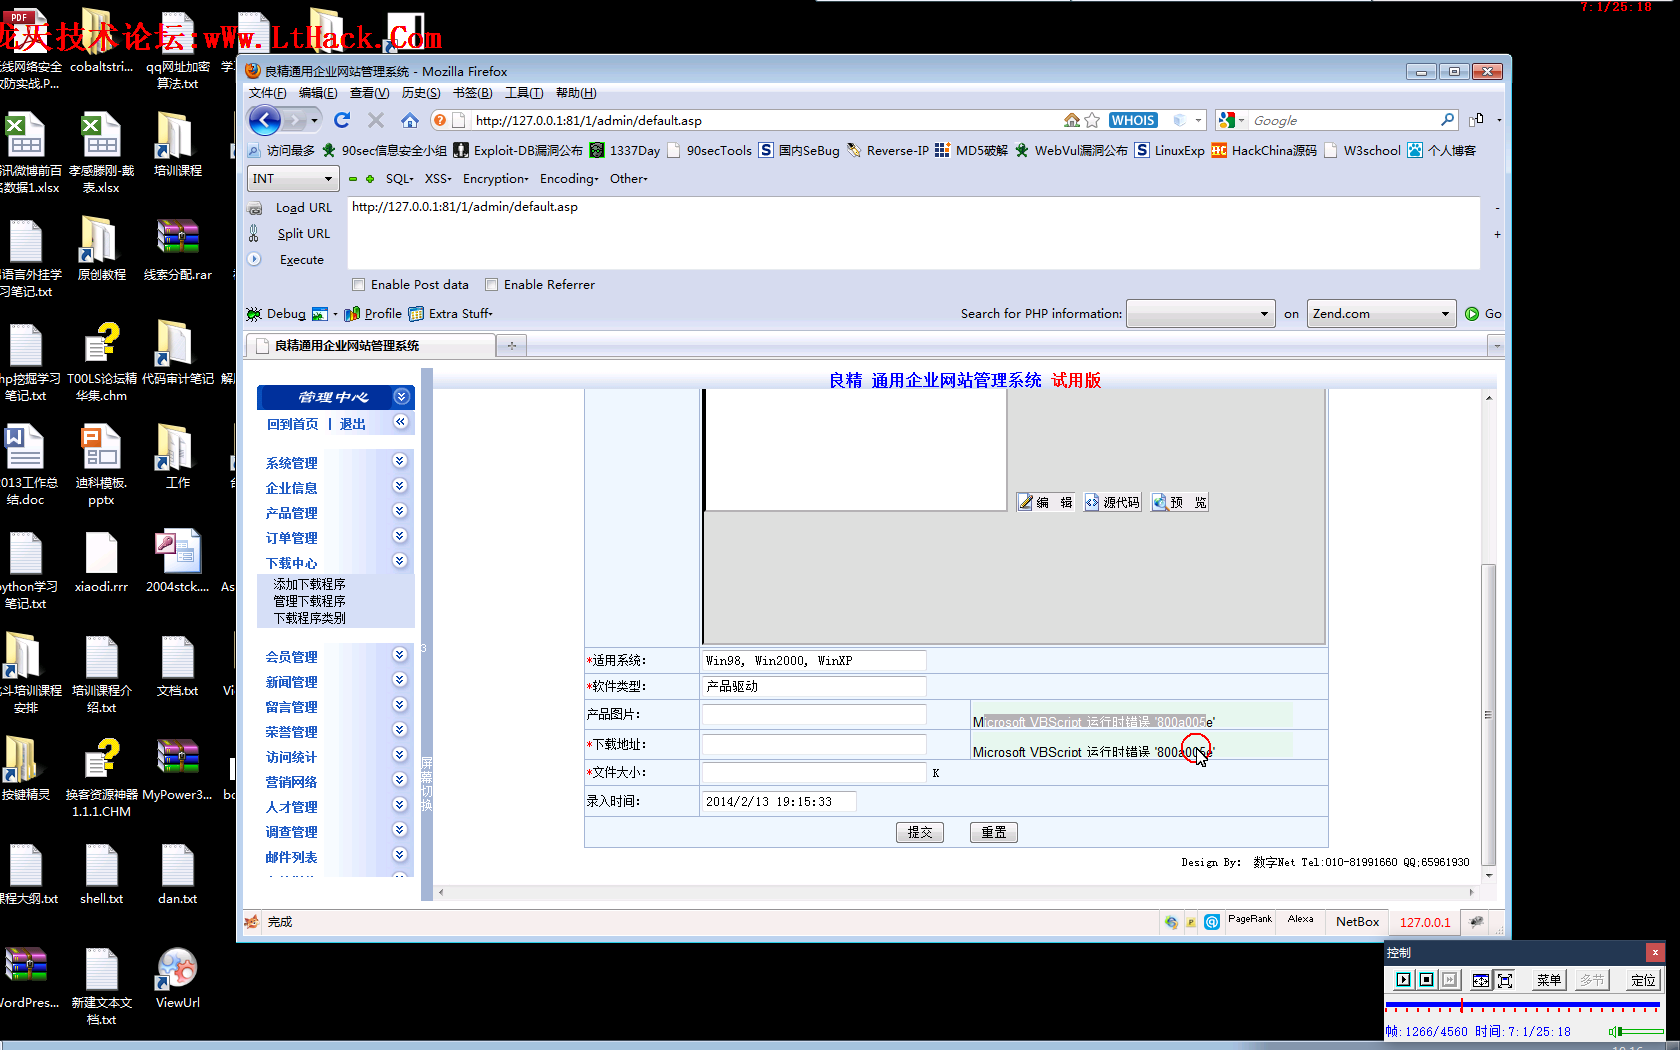
Task: Open the INT dropdown in HackBar
Action: pyautogui.click(x=292, y=179)
